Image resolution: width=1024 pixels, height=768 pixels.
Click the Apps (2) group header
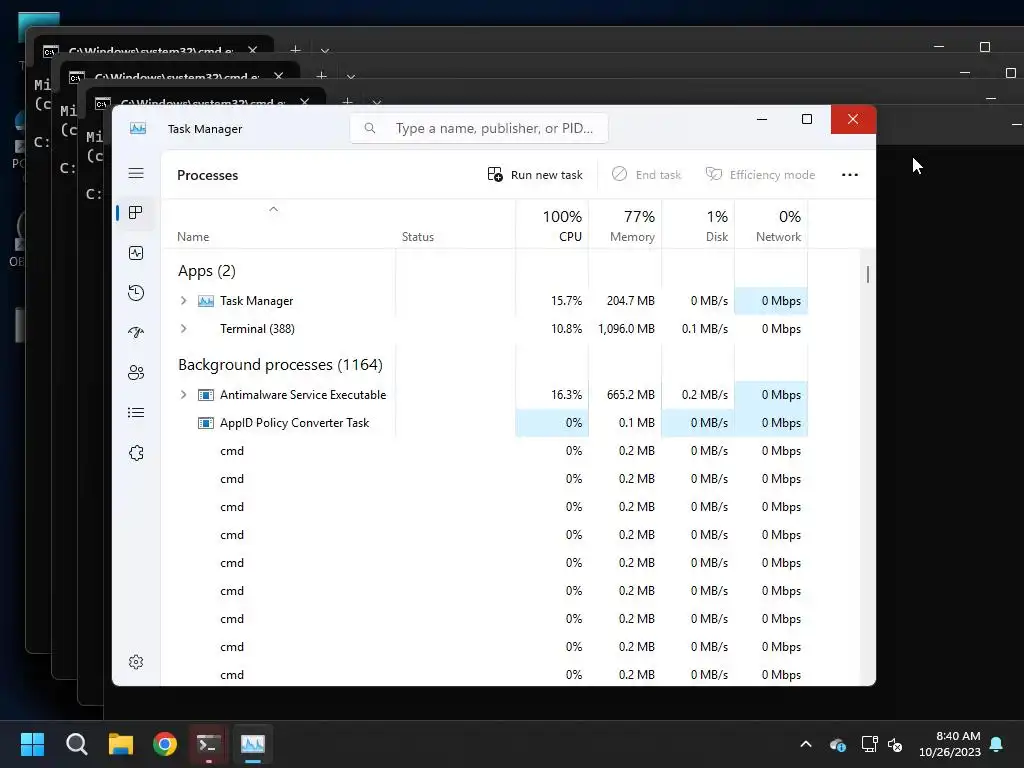(207, 271)
